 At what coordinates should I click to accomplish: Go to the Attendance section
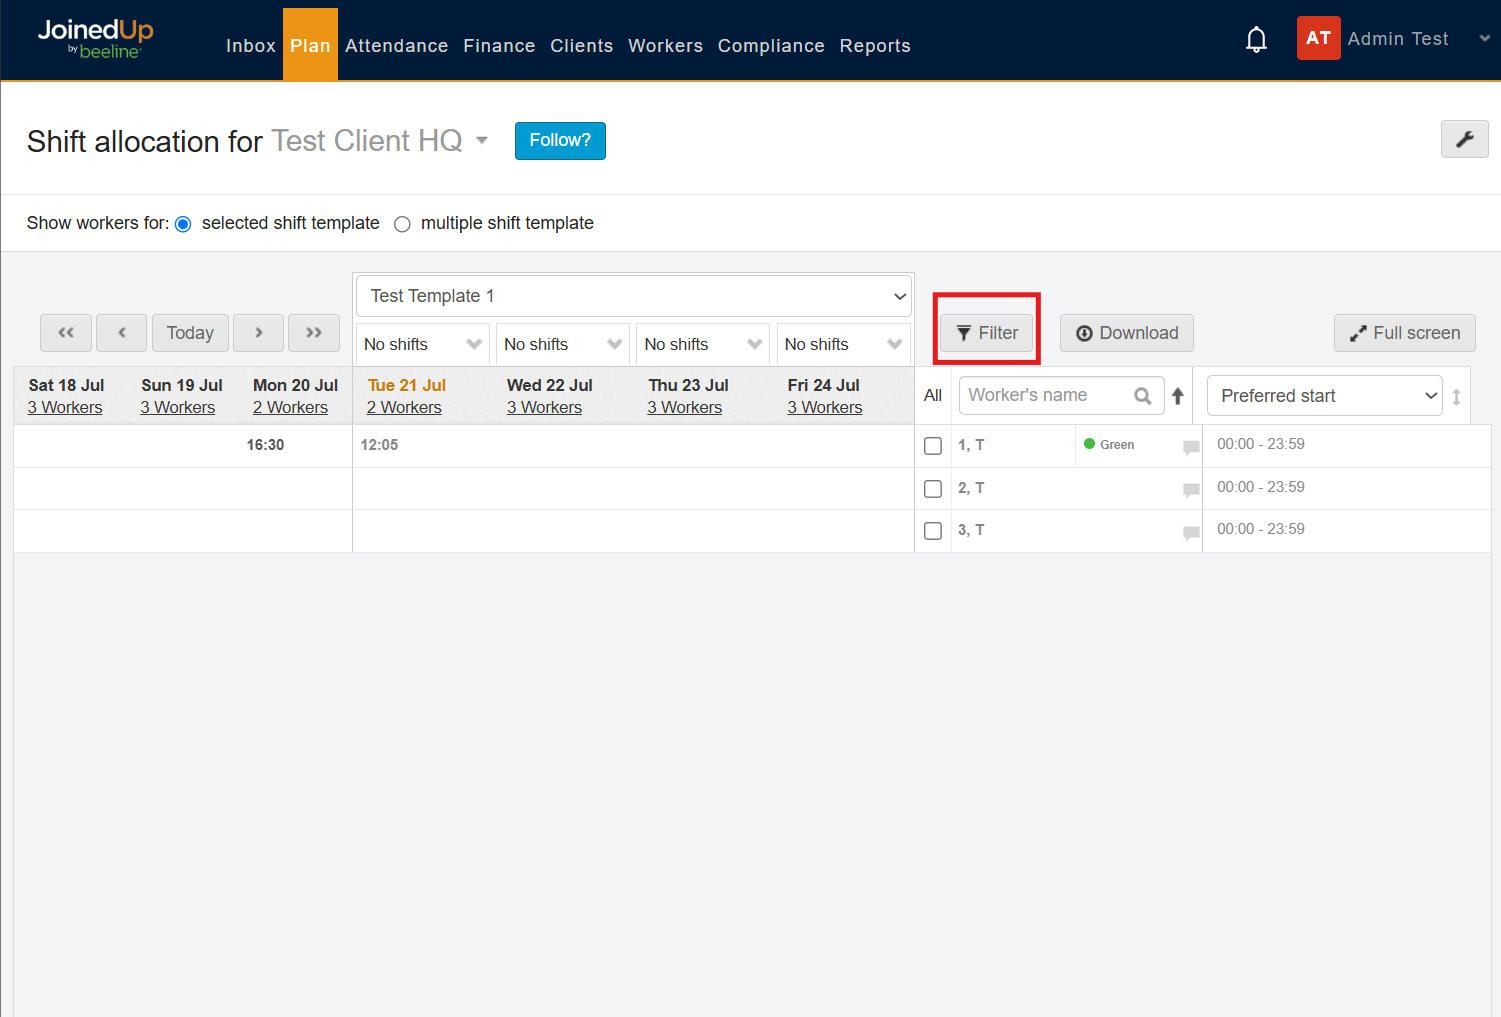click(396, 46)
